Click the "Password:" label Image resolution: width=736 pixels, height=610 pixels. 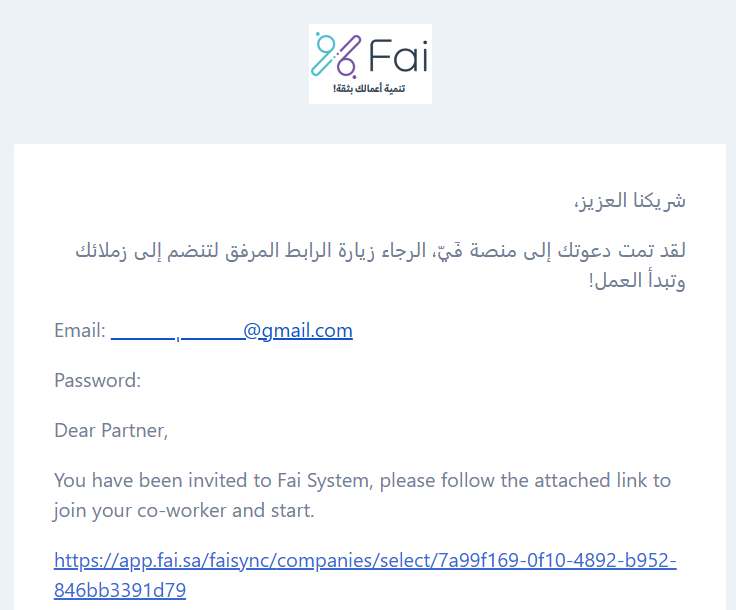click(98, 381)
